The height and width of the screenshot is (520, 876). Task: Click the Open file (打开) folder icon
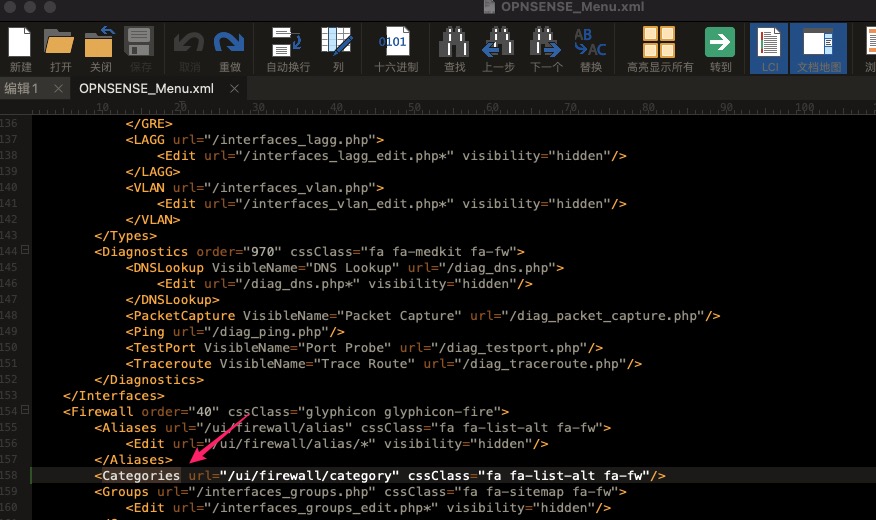click(x=60, y=44)
